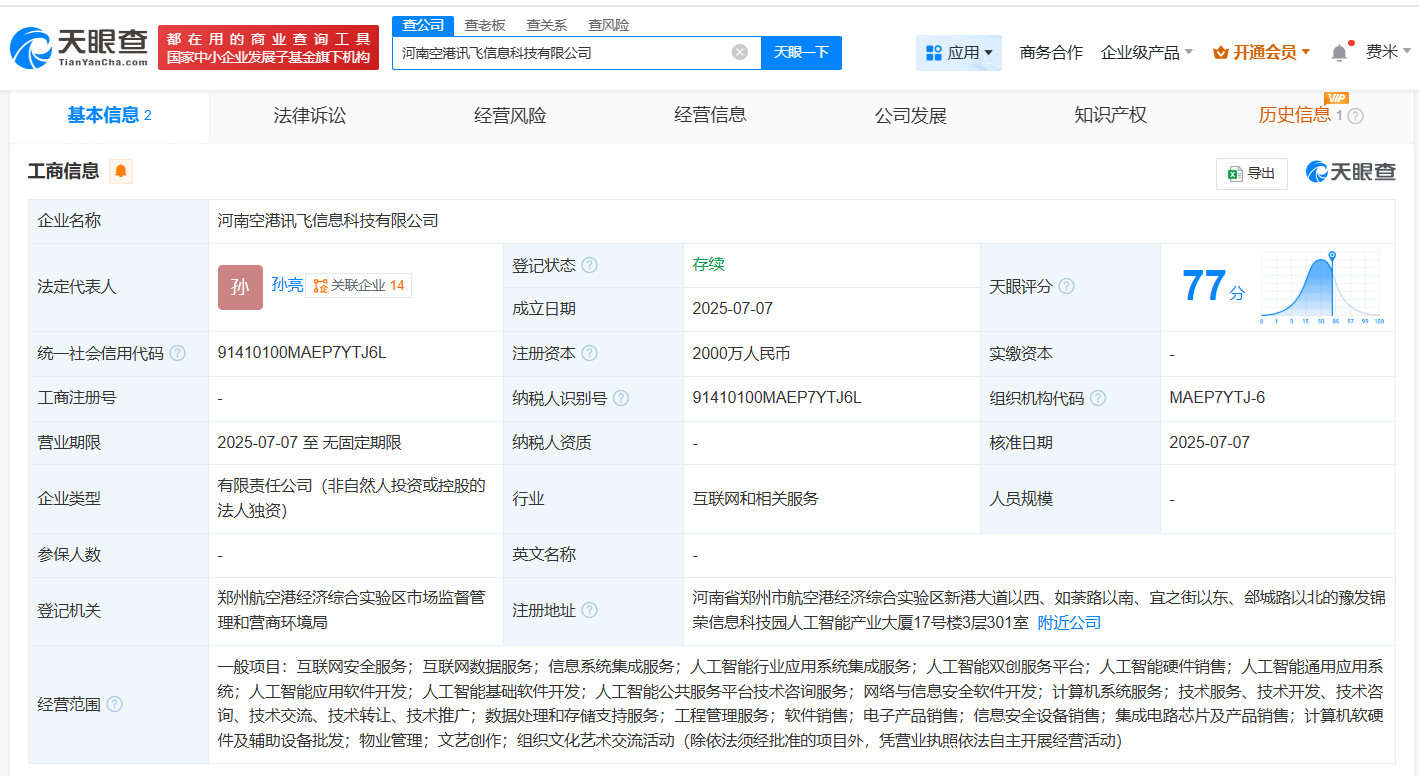Open the 附近公司 link
The height and width of the screenshot is (776, 1419).
[1069, 622]
